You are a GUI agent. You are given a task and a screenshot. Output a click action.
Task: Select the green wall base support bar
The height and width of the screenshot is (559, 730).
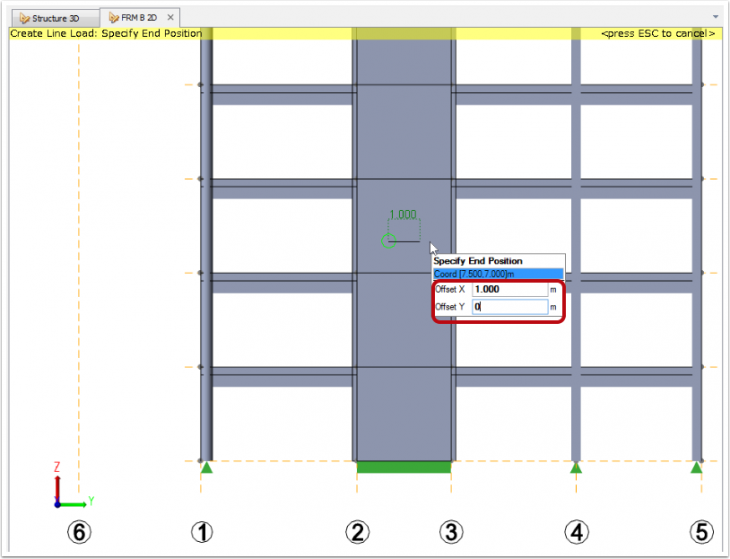404,467
